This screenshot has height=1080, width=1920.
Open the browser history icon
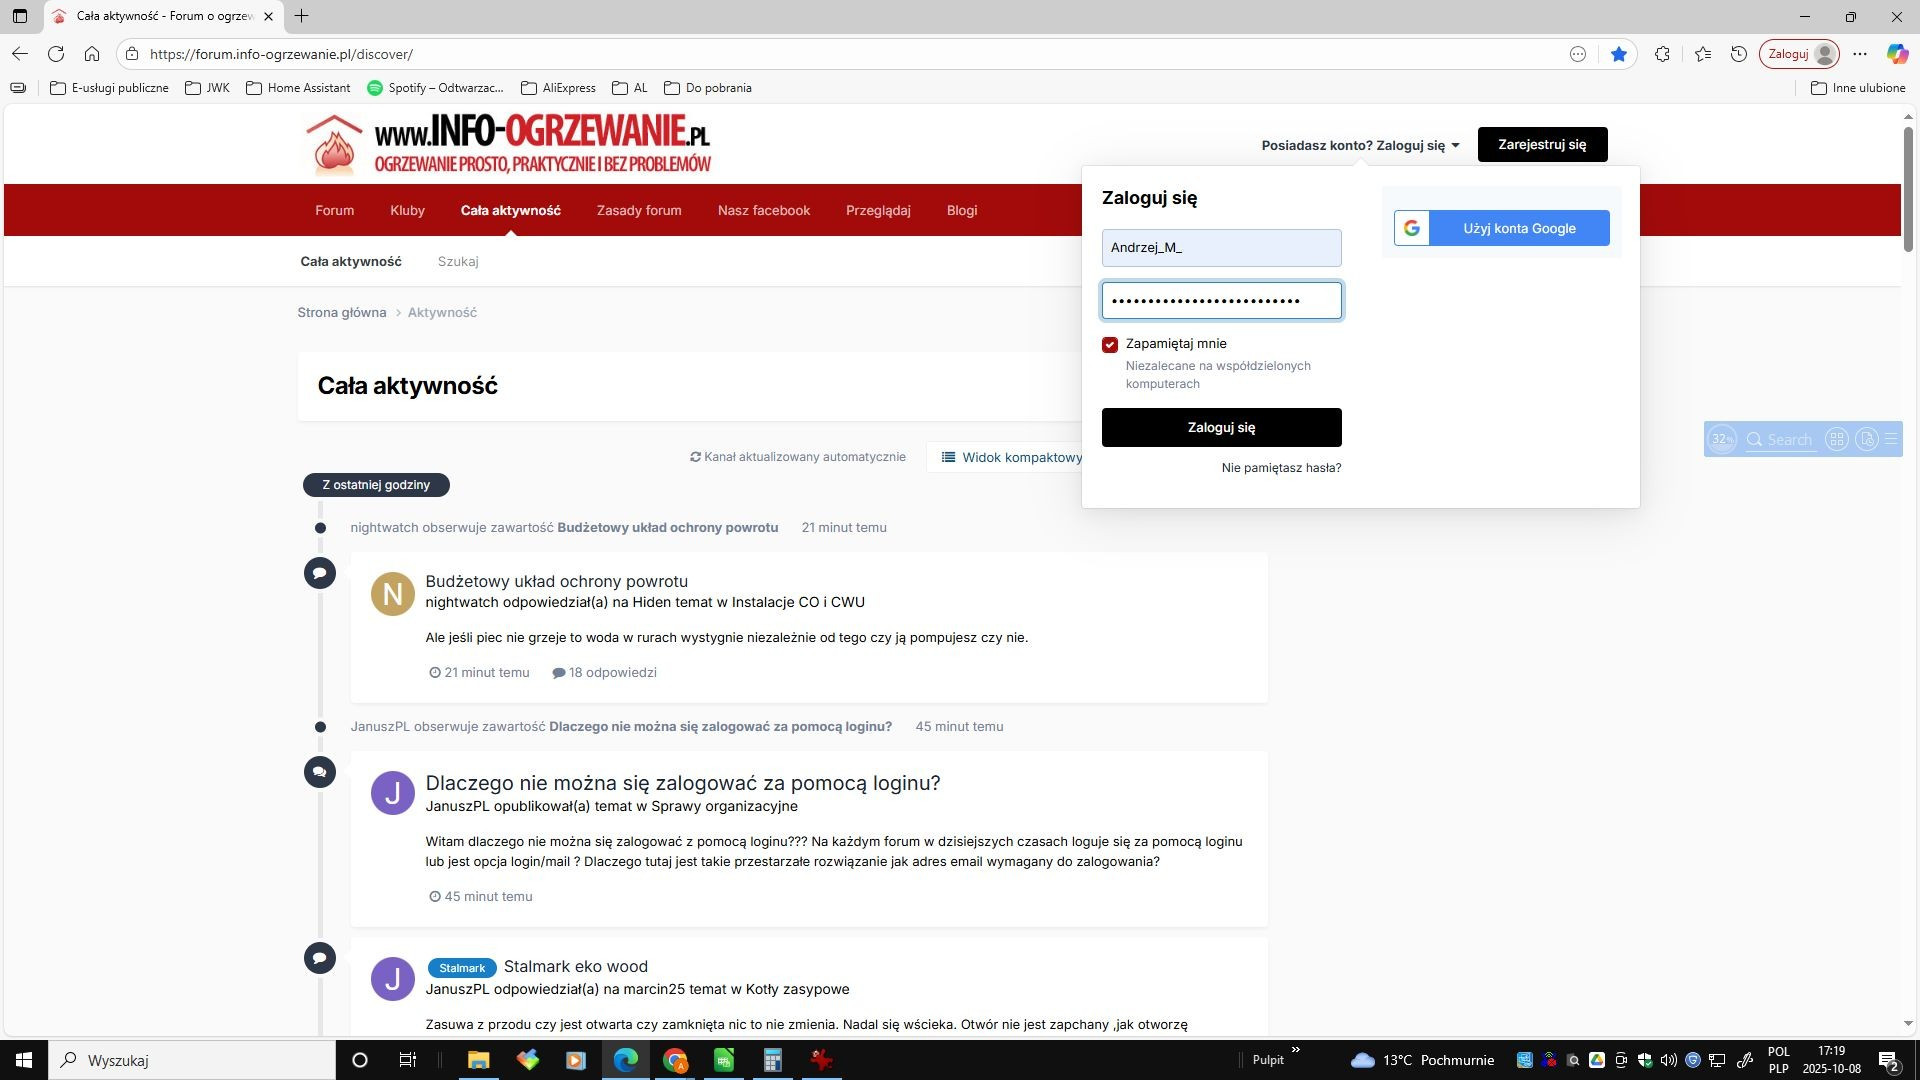pos(1739,54)
